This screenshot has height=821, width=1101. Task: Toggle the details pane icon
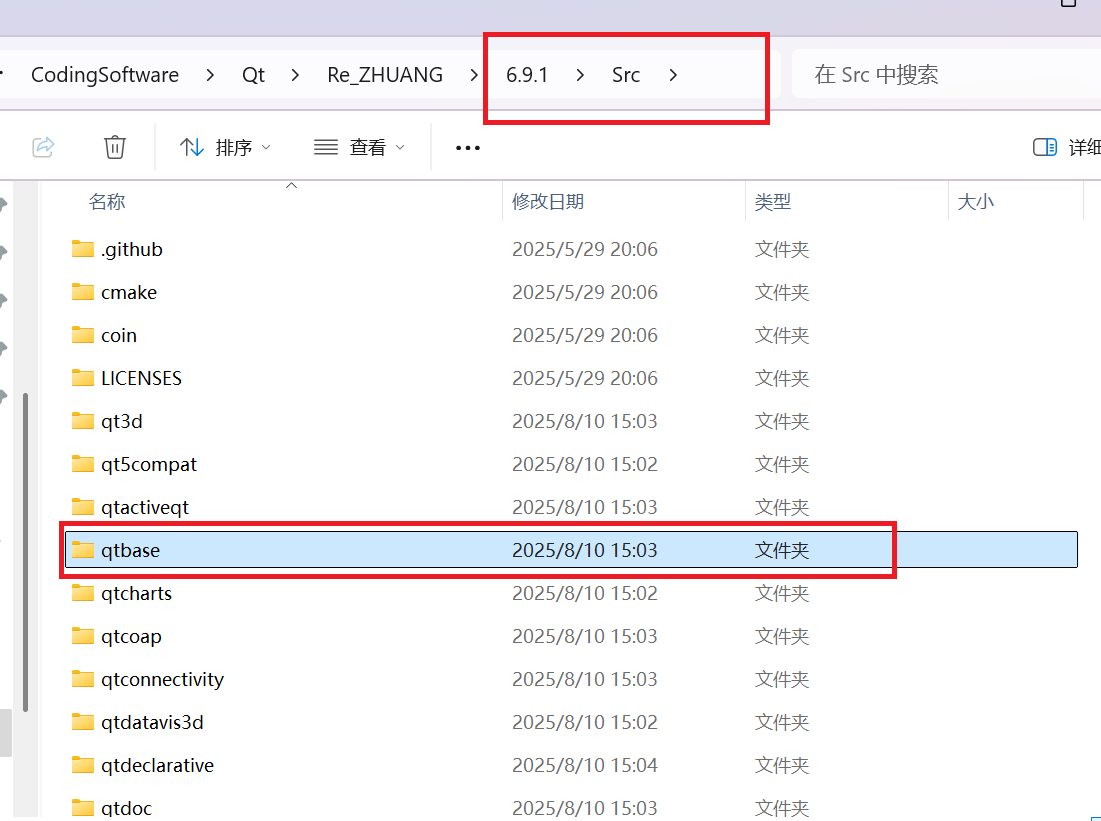coord(1045,147)
